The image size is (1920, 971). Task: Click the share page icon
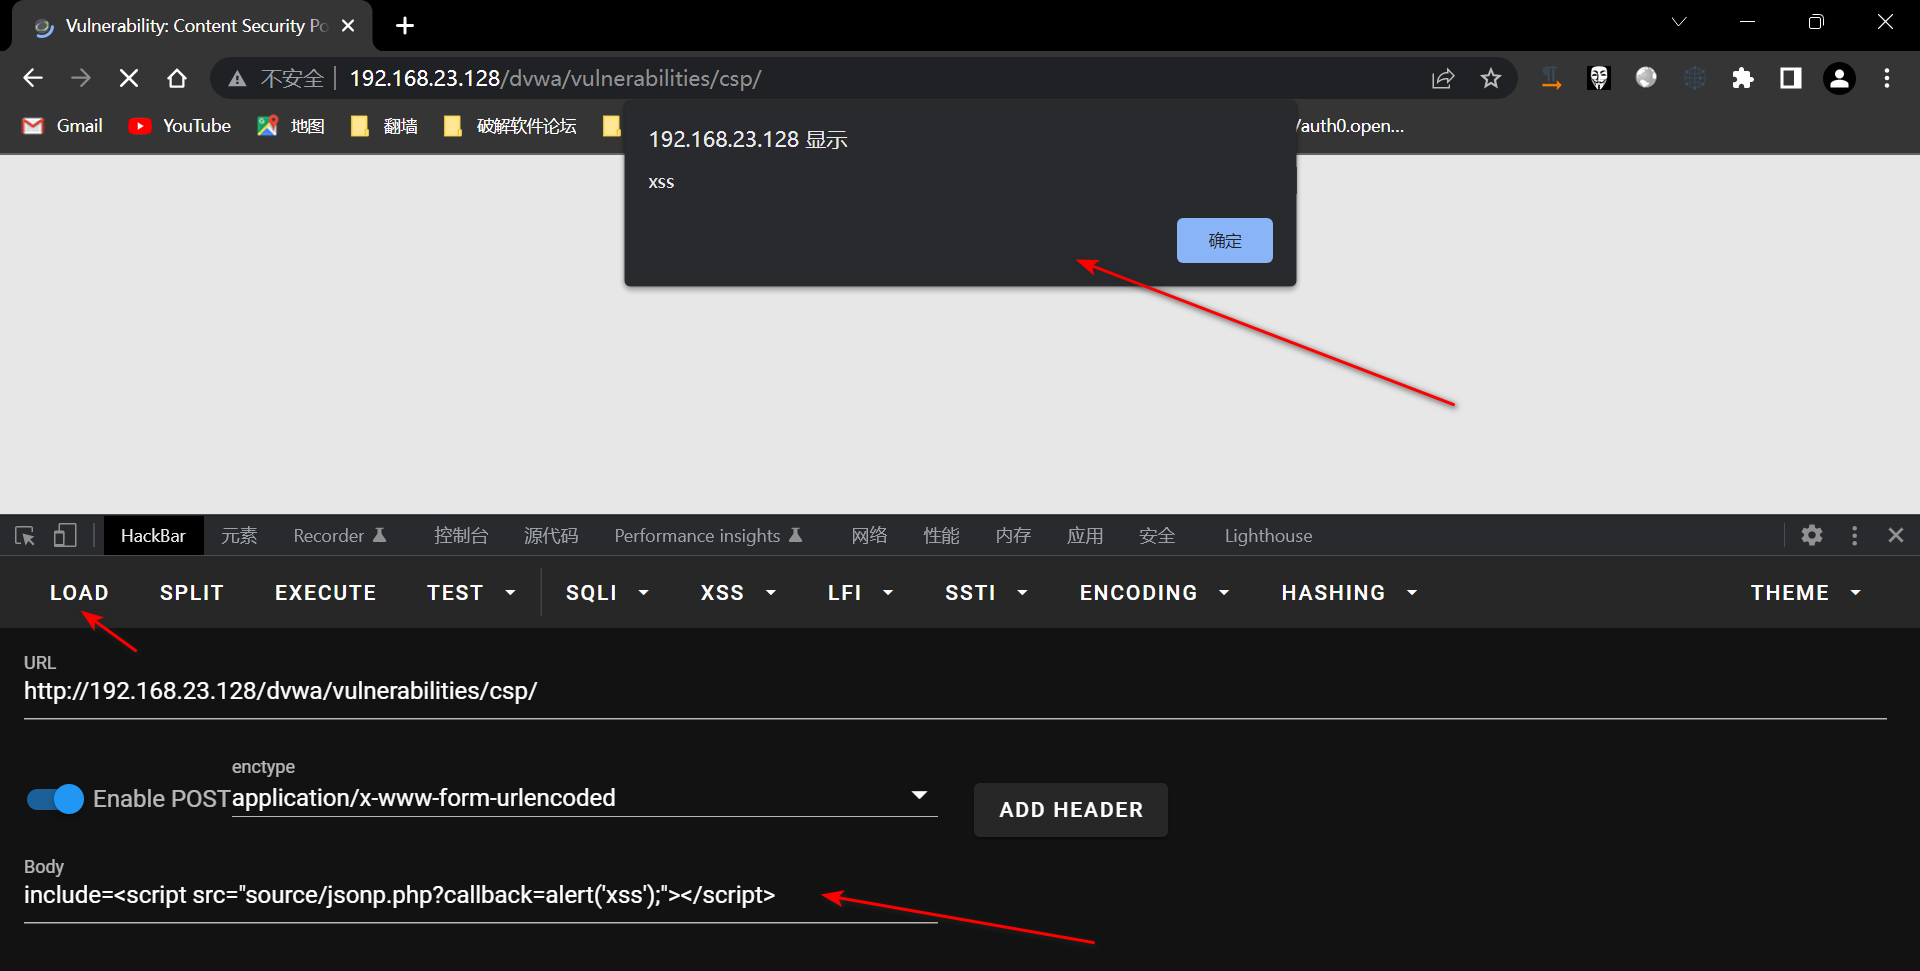point(1442,79)
